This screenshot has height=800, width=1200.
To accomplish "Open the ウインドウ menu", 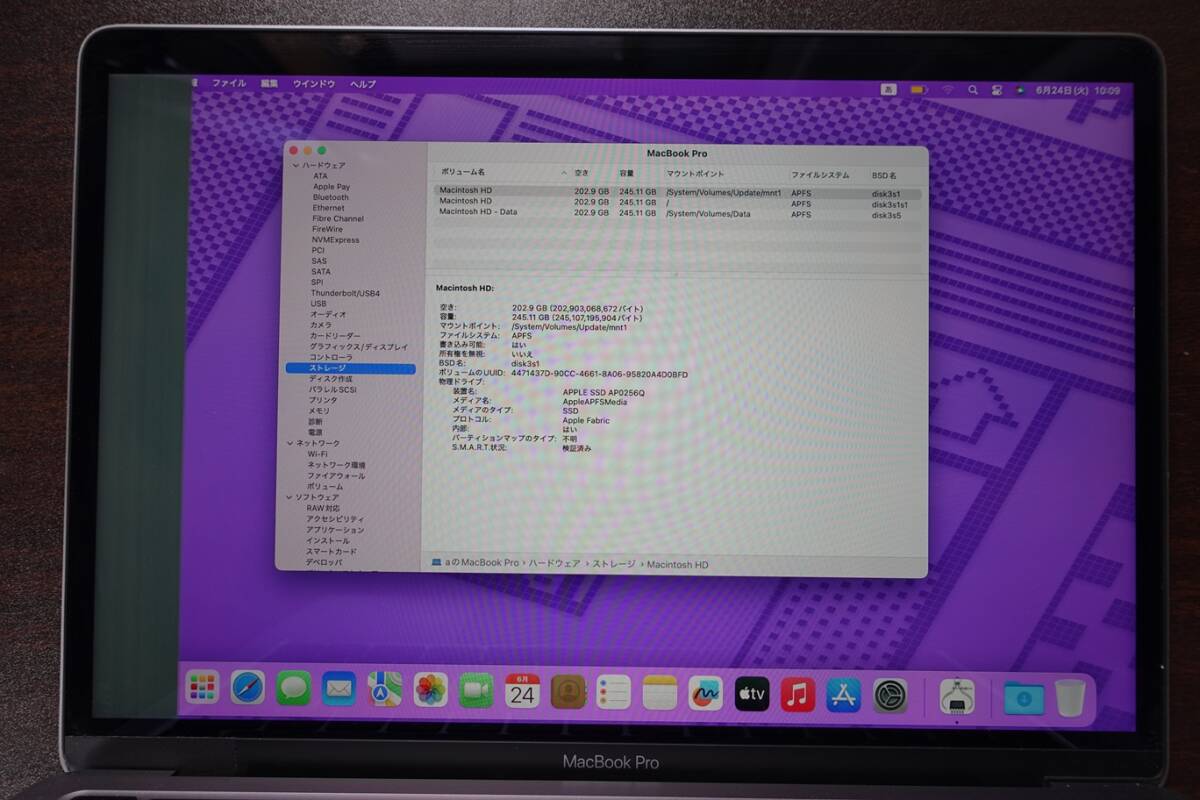I will [x=314, y=84].
